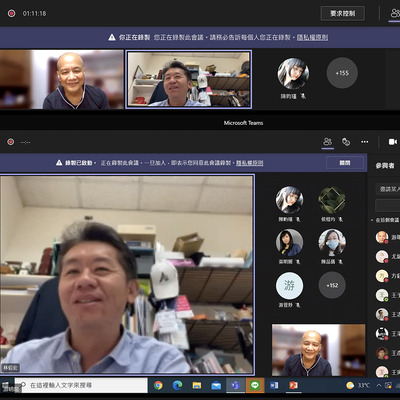The height and width of the screenshot is (400, 400).
Task: Expand the system tray hidden icons chevron
Action: pyautogui.click(x=379, y=385)
